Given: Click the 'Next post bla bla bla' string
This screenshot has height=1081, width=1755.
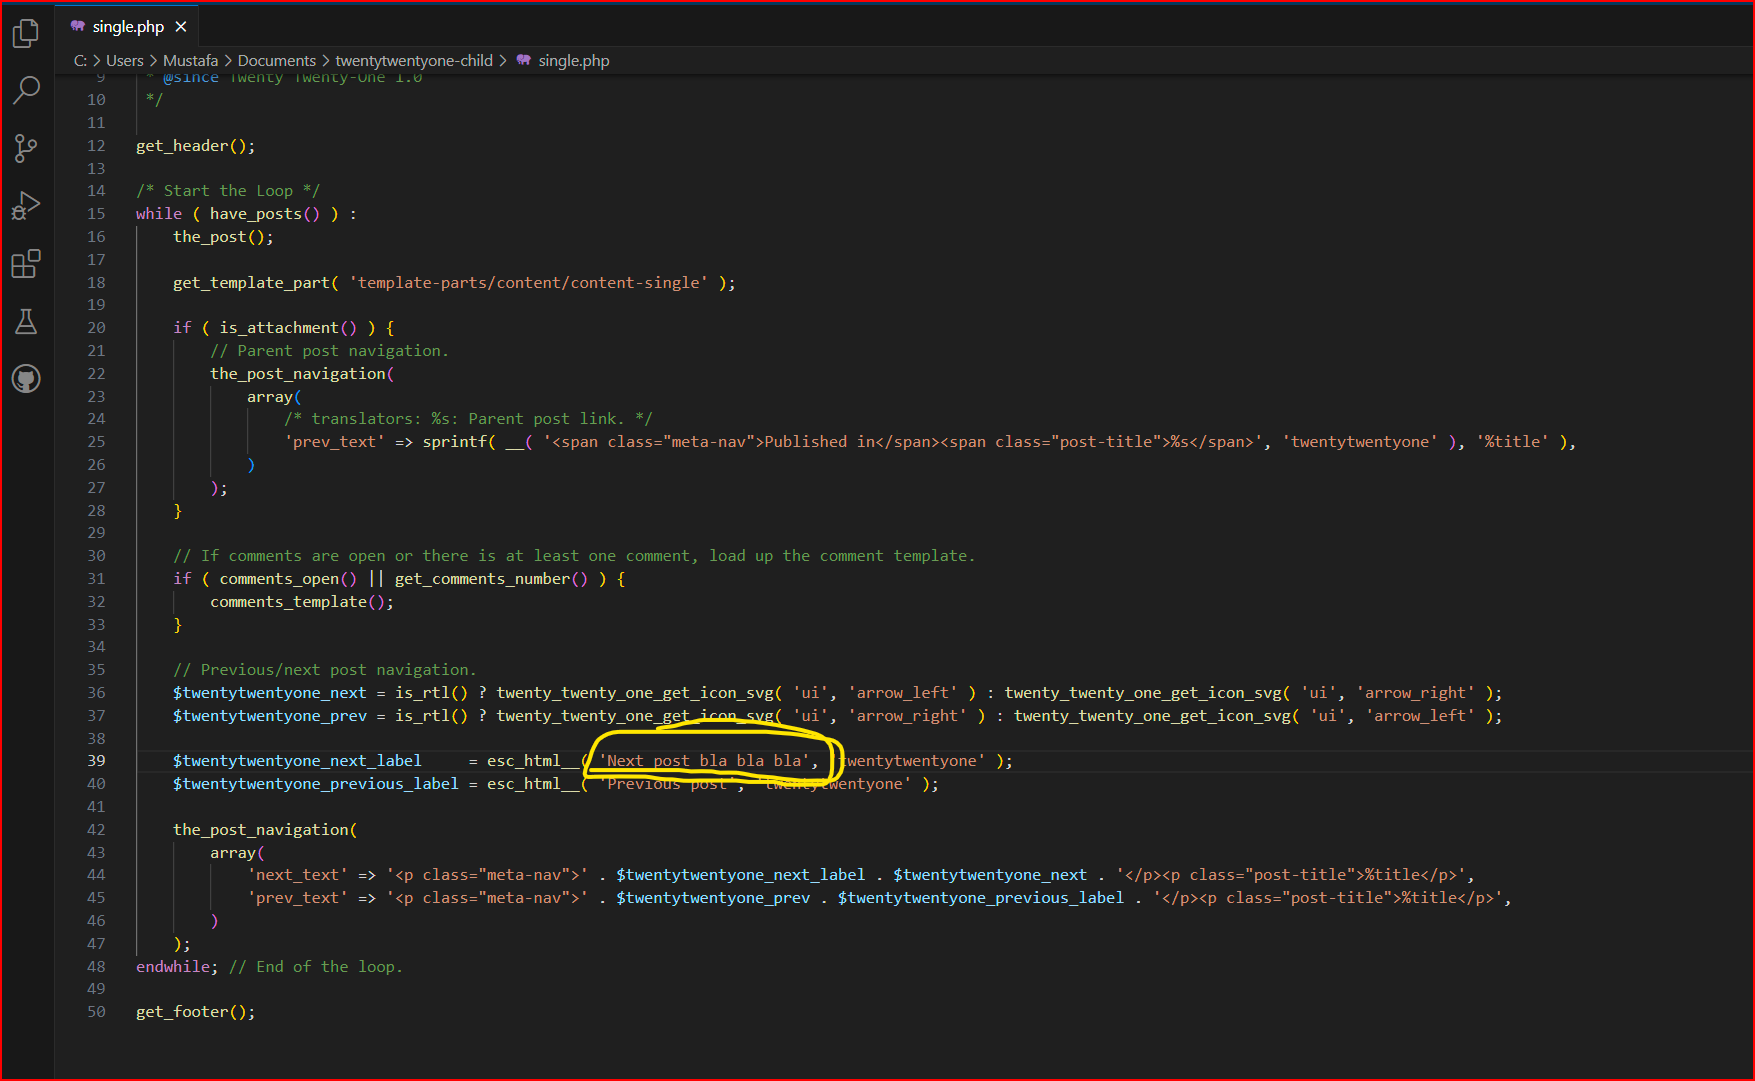Looking at the screenshot, I should [x=704, y=761].
